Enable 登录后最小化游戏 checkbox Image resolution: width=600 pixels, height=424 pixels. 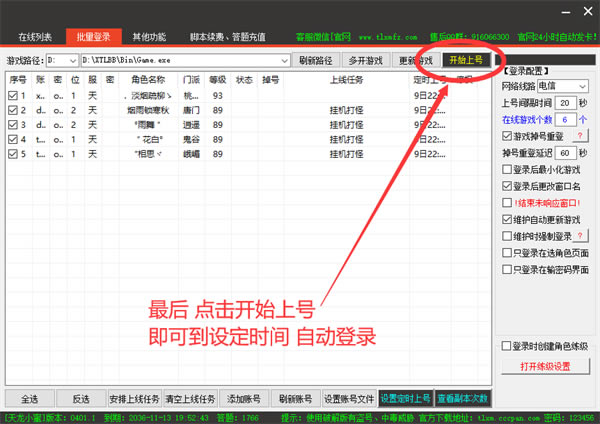pos(507,170)
